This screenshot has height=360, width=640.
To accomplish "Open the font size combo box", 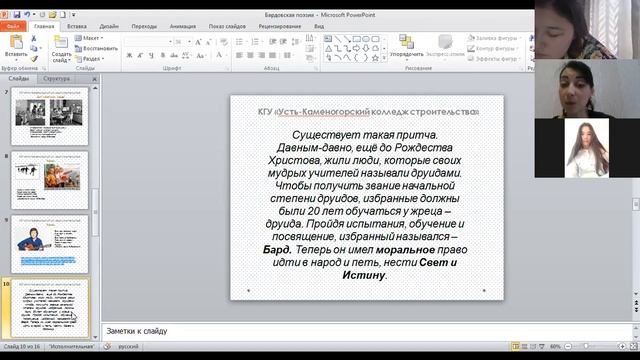I will pyautogui.click(x=183, y=42).
